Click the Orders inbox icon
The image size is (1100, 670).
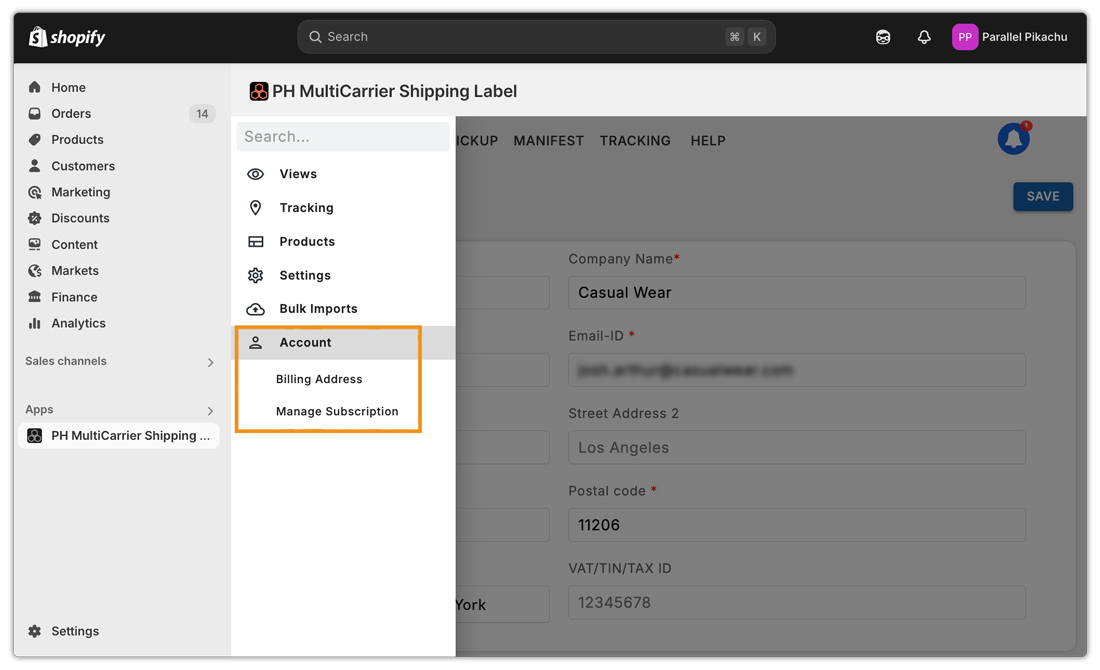pyautogui.click(x=34, y=113)
